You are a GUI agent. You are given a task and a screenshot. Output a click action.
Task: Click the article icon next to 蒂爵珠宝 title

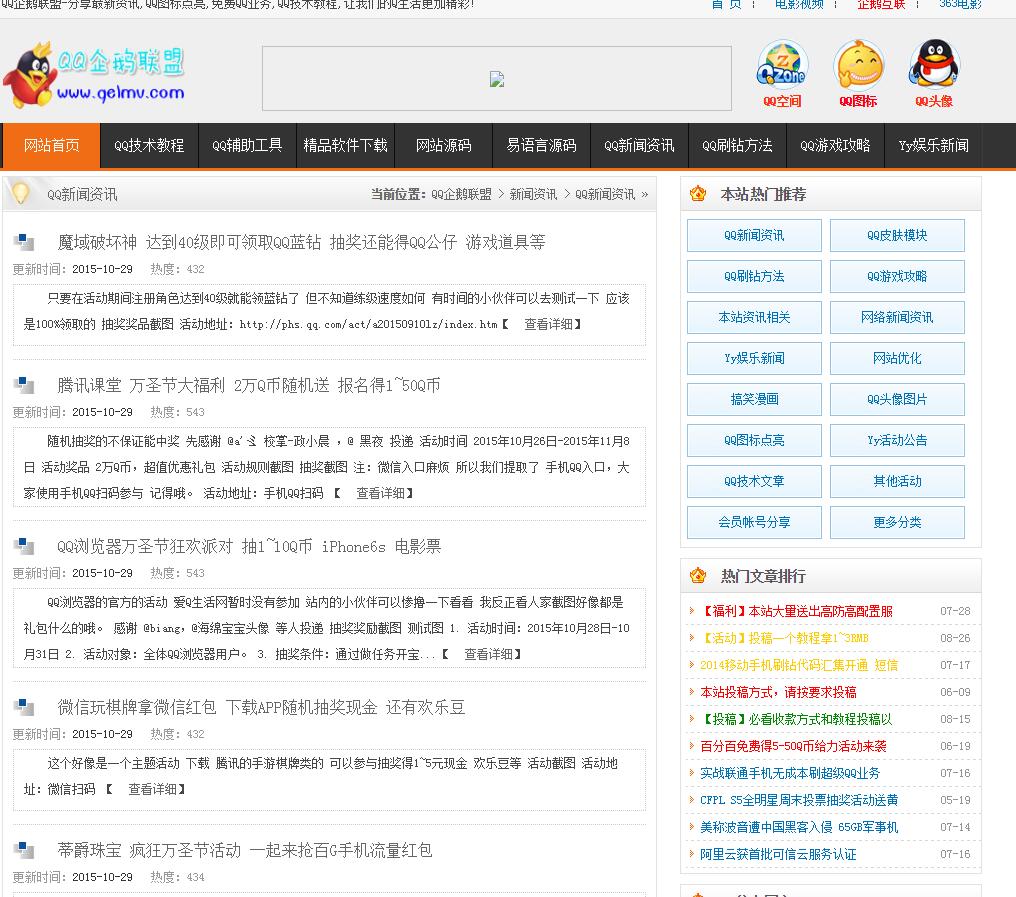(x=25, y=850)
